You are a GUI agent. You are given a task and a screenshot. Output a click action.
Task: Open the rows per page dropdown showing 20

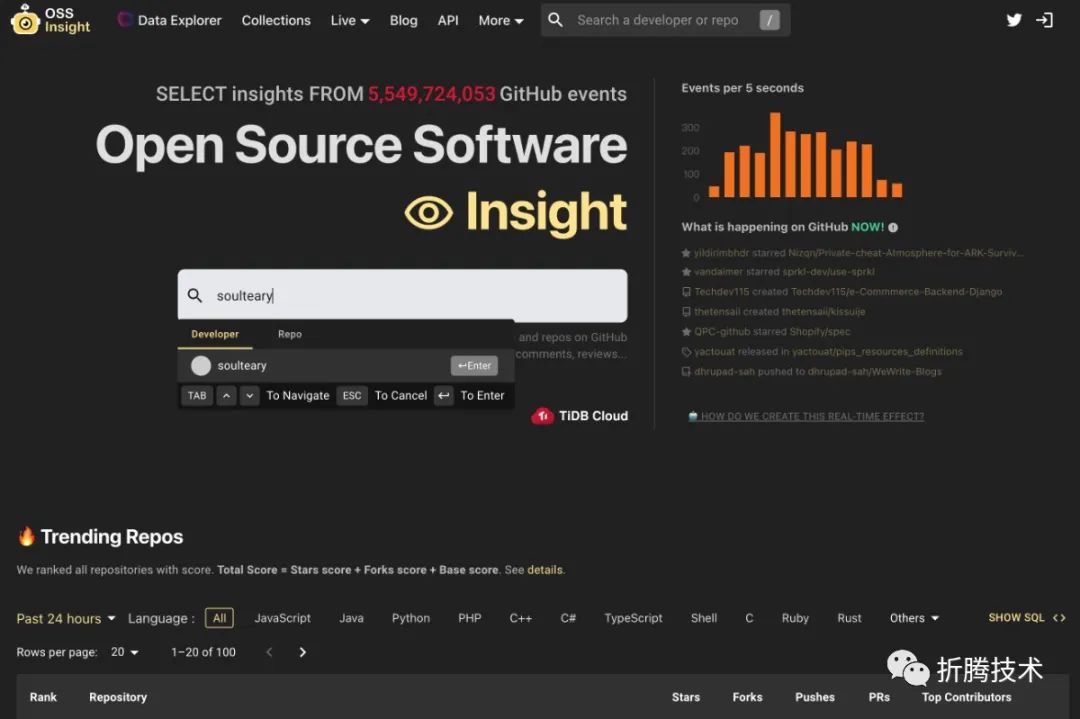pos(125,652)
